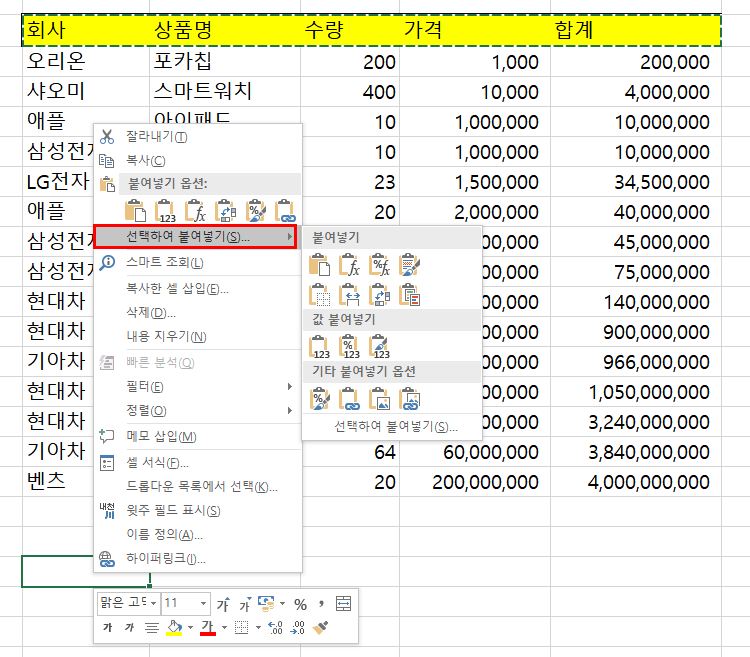Paste values only under 값 붙여넣기
This screenshot has height=657, width=750.
pyautogui.click(x=320, y=347)
